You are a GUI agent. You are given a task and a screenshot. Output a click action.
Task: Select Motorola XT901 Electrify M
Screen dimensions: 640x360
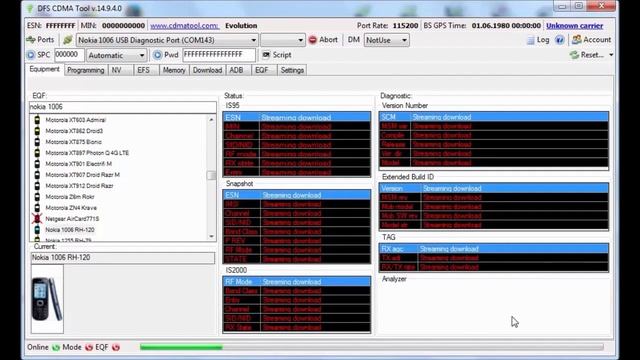click(78, 164)
